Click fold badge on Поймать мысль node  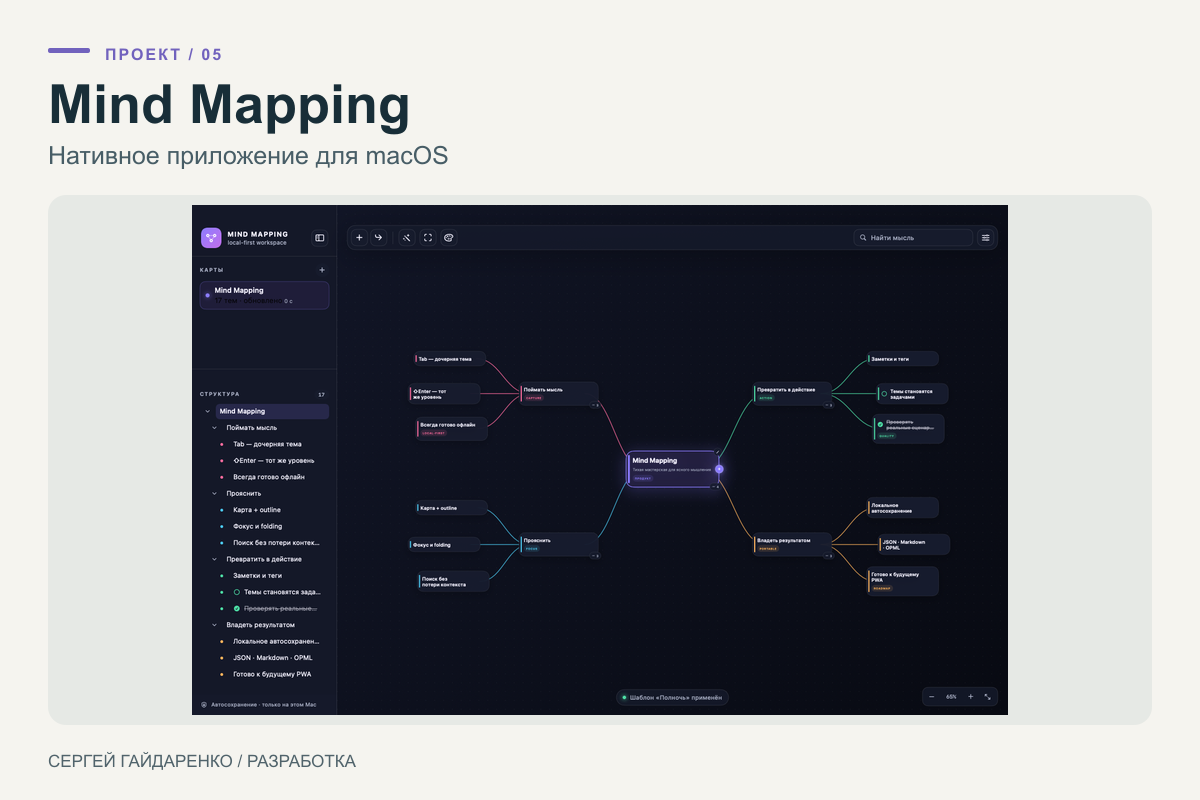594,405
